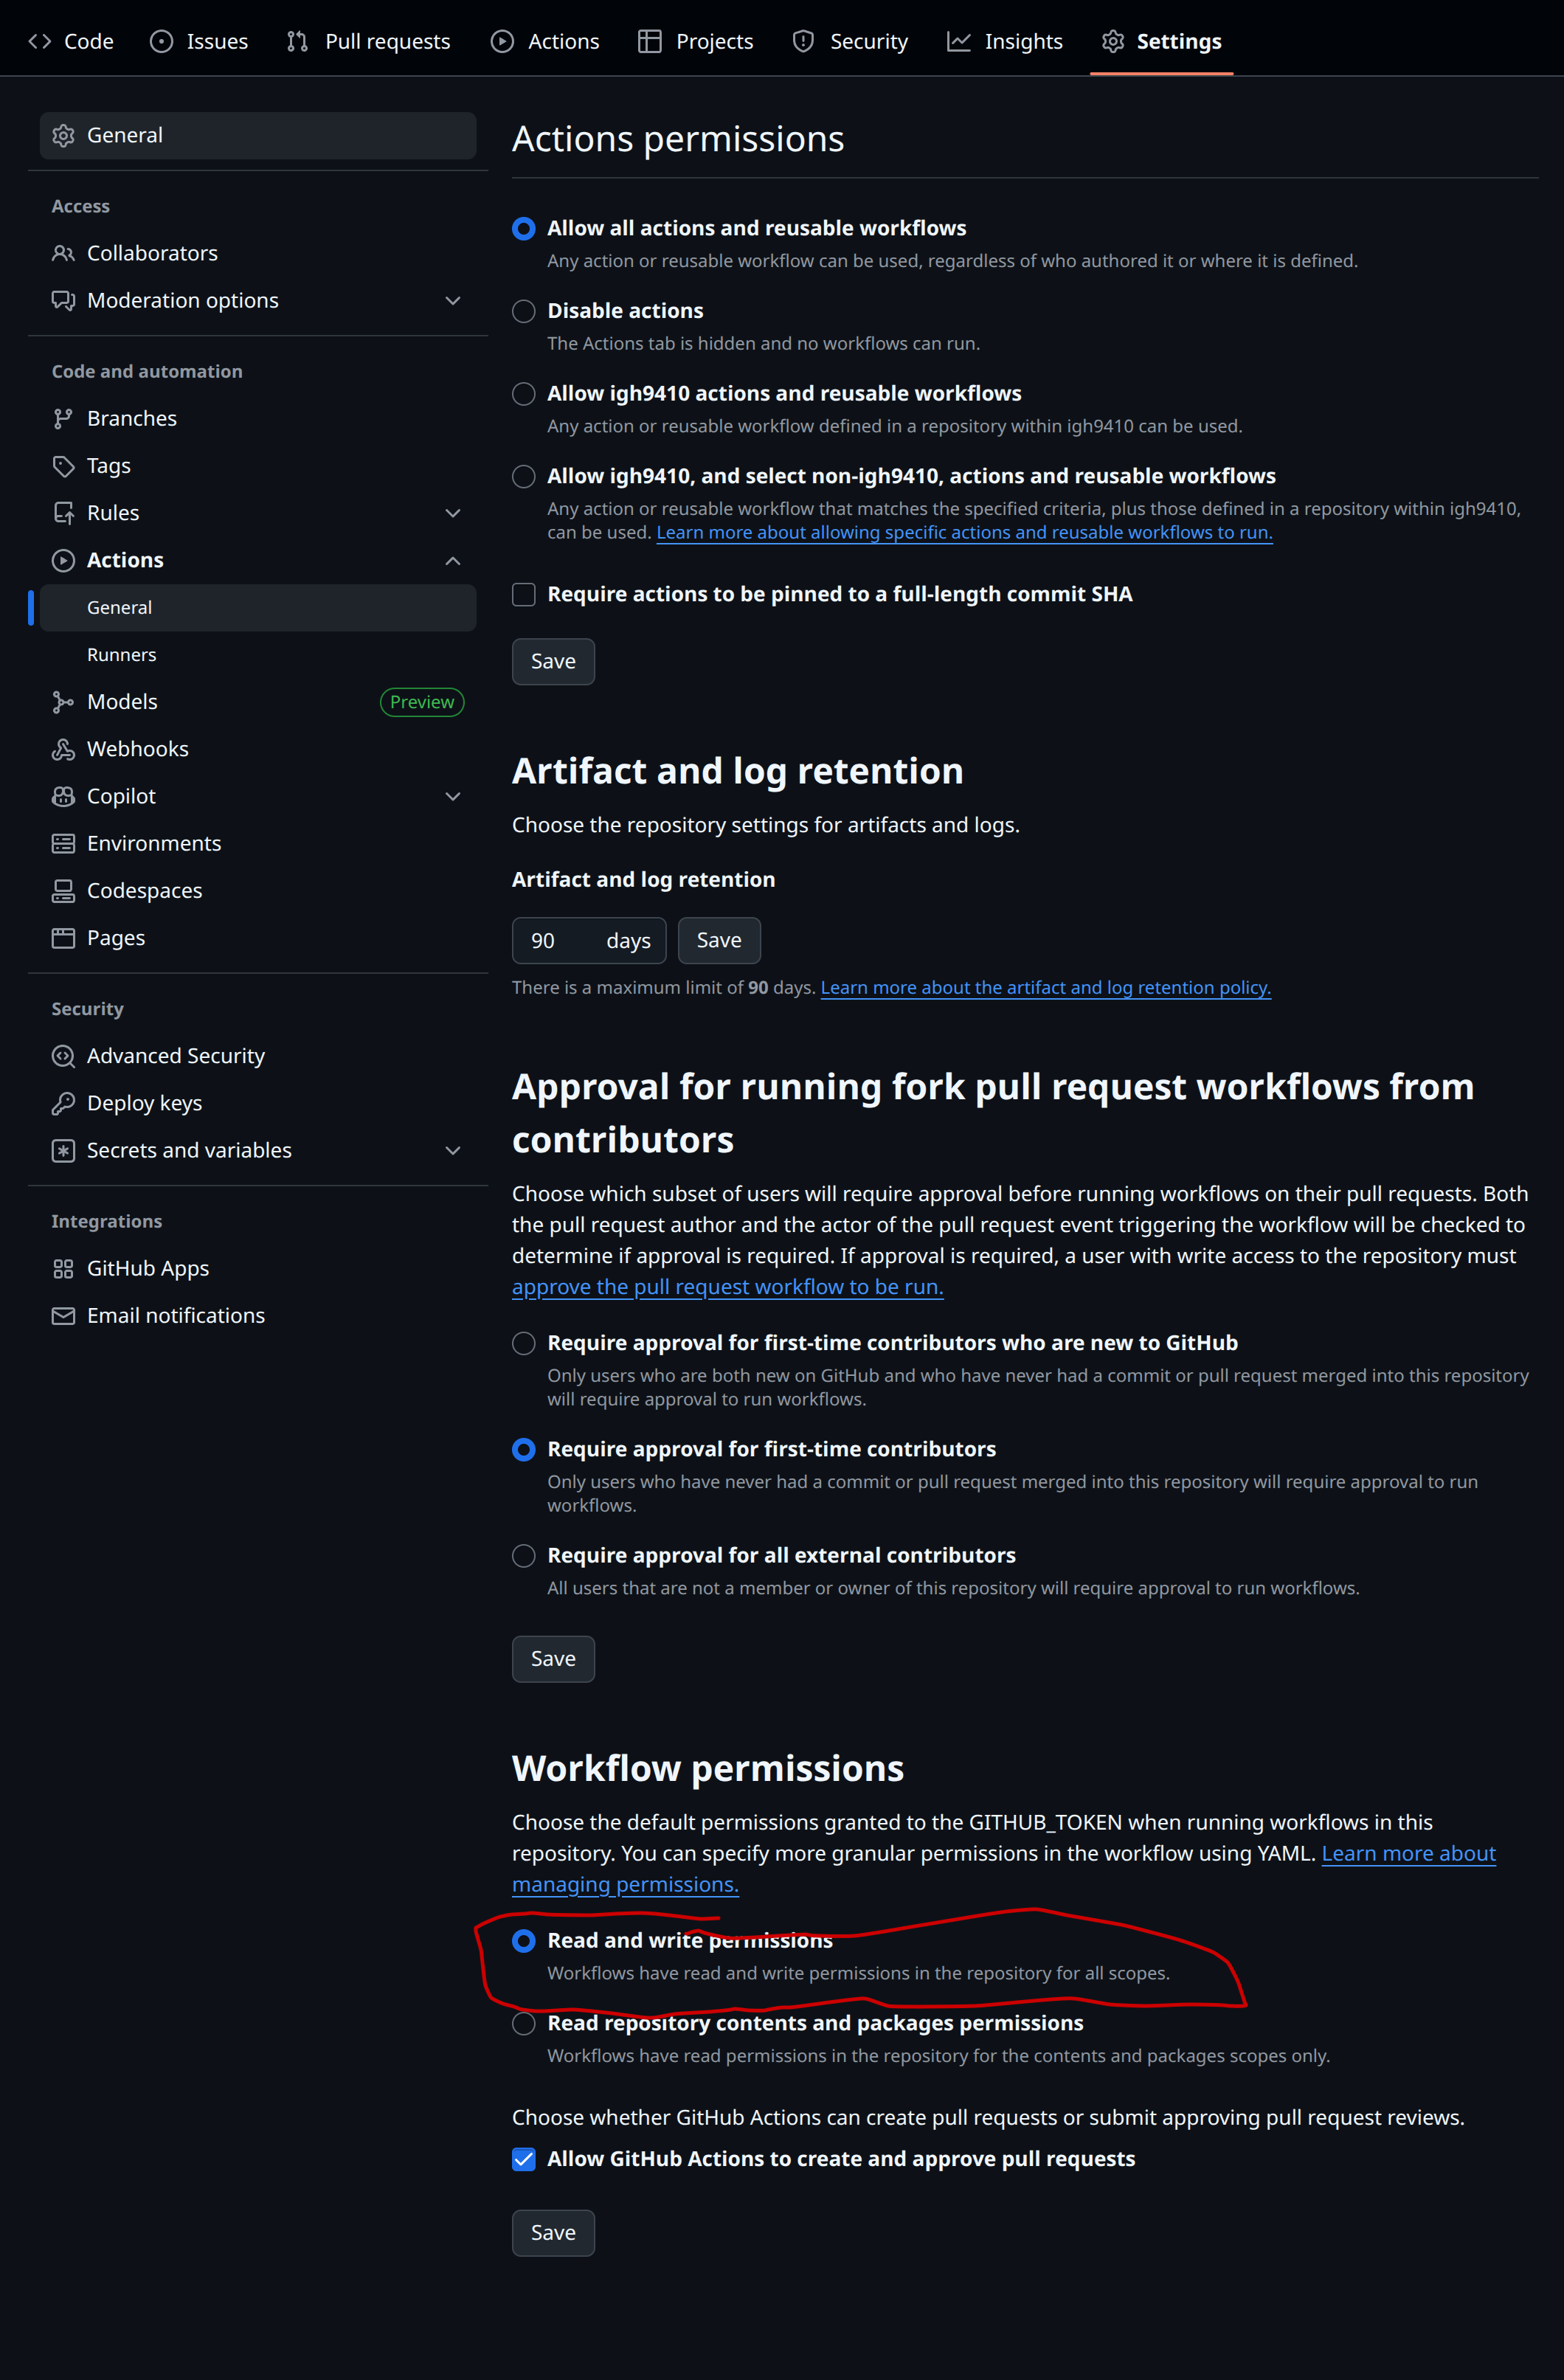Click the Branches git-branch icon

(x=63, y=418)
